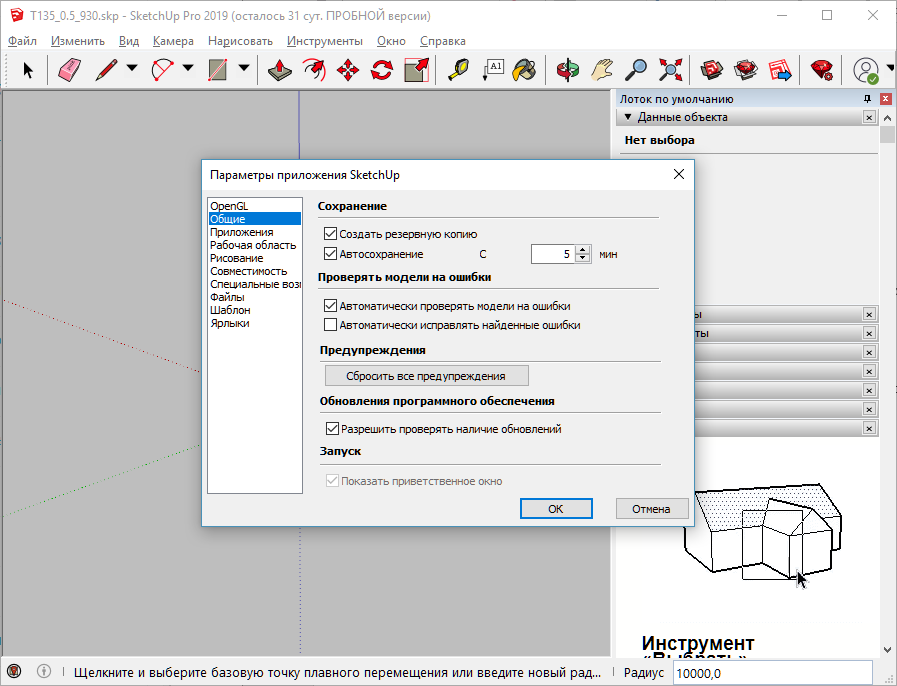The width and height of the screenshot is (897, 686).
Task: Select the Rotate tool
Action: (x=382, y=70)
